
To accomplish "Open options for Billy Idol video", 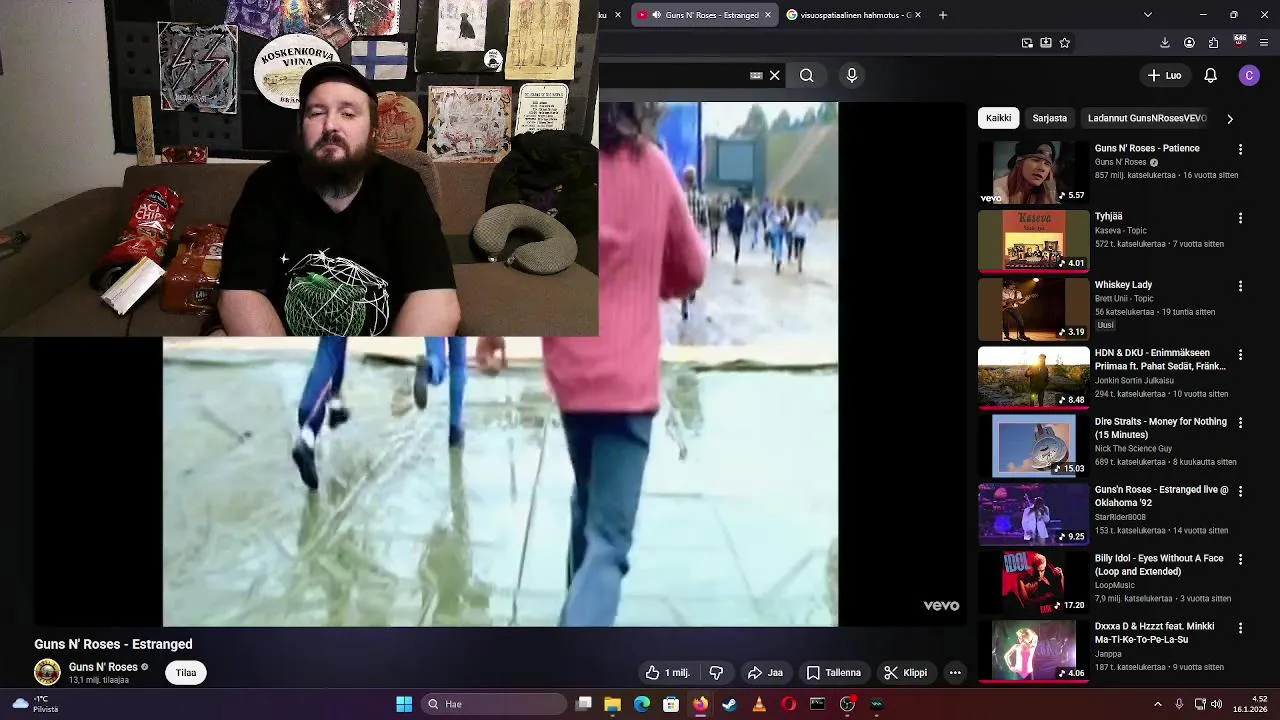I will pos(1240,559).
